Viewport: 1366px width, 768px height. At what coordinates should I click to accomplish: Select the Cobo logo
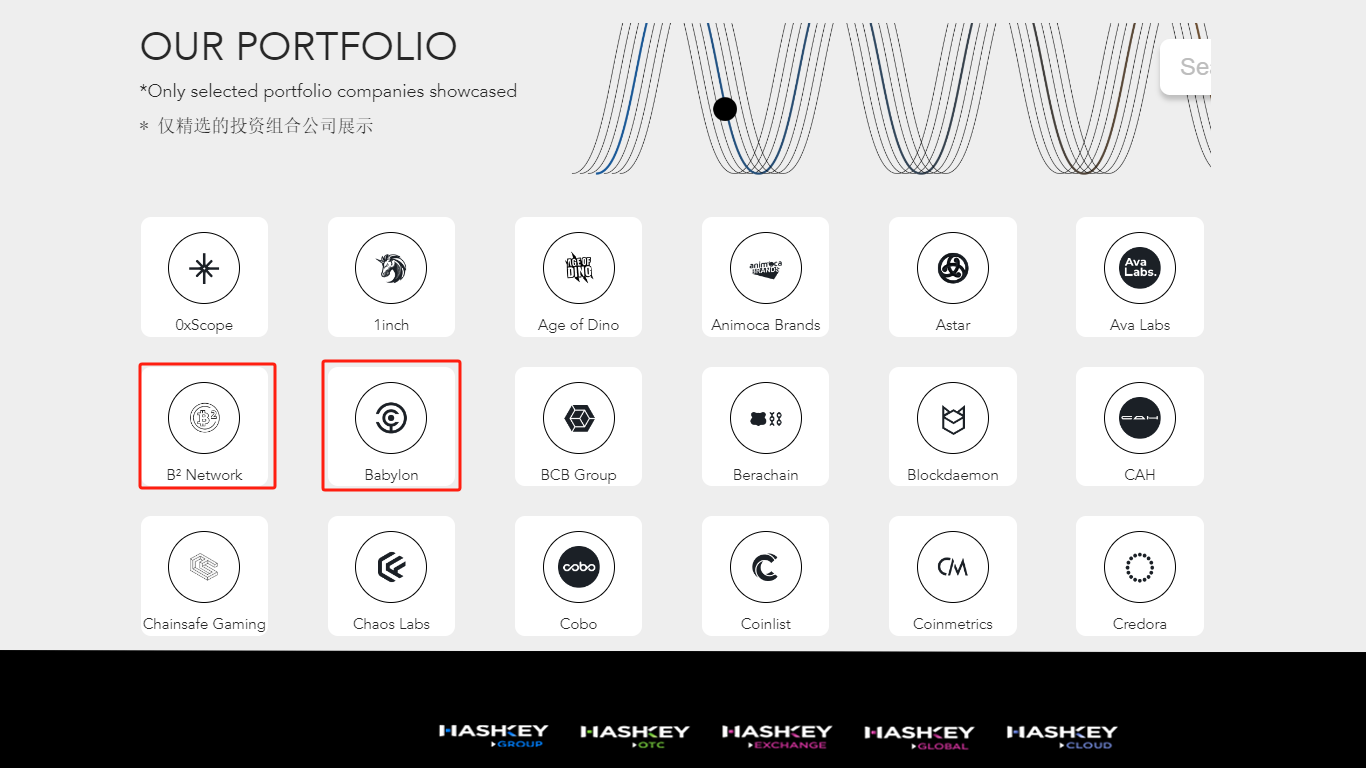tap(578, 567)
